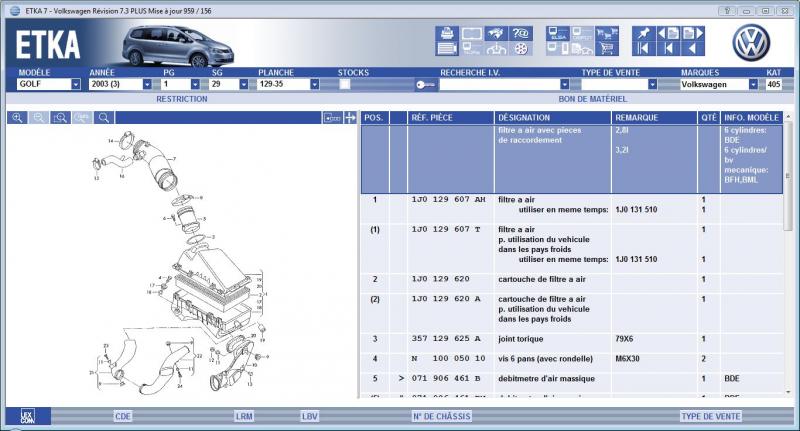This screenshot has width=800, height=431.
Task: Click the air filter exploded diagram
Action: [181, 263]
